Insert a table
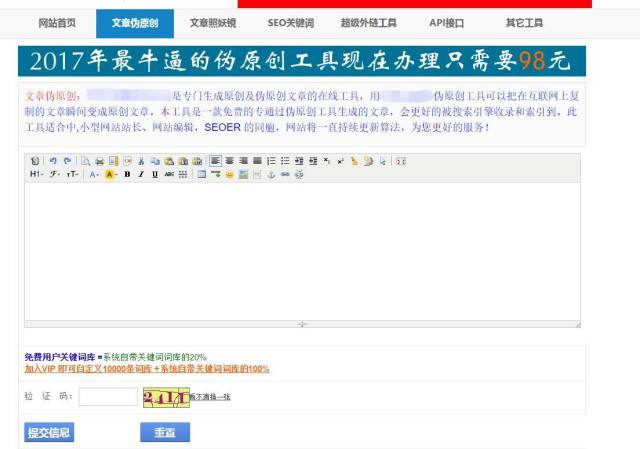This screenshot has width=640, height=449. 202,174
